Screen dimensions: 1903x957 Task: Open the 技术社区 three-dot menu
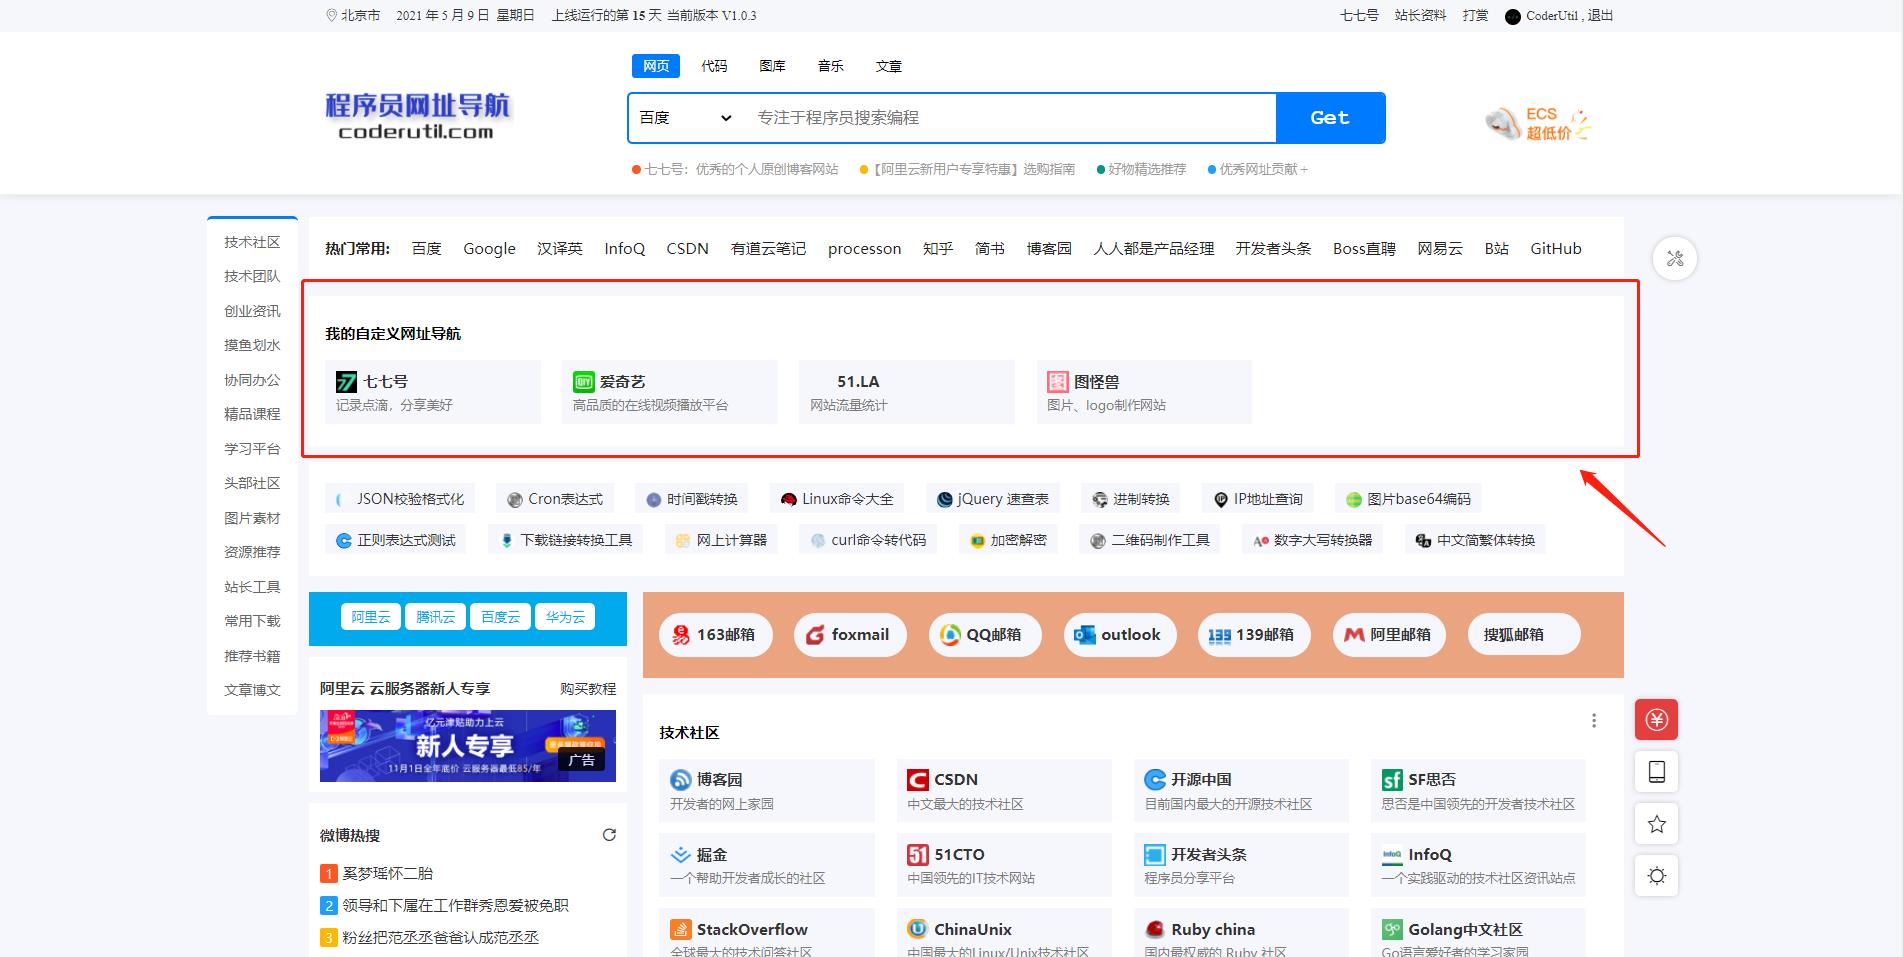click(x=1594, y=721)
